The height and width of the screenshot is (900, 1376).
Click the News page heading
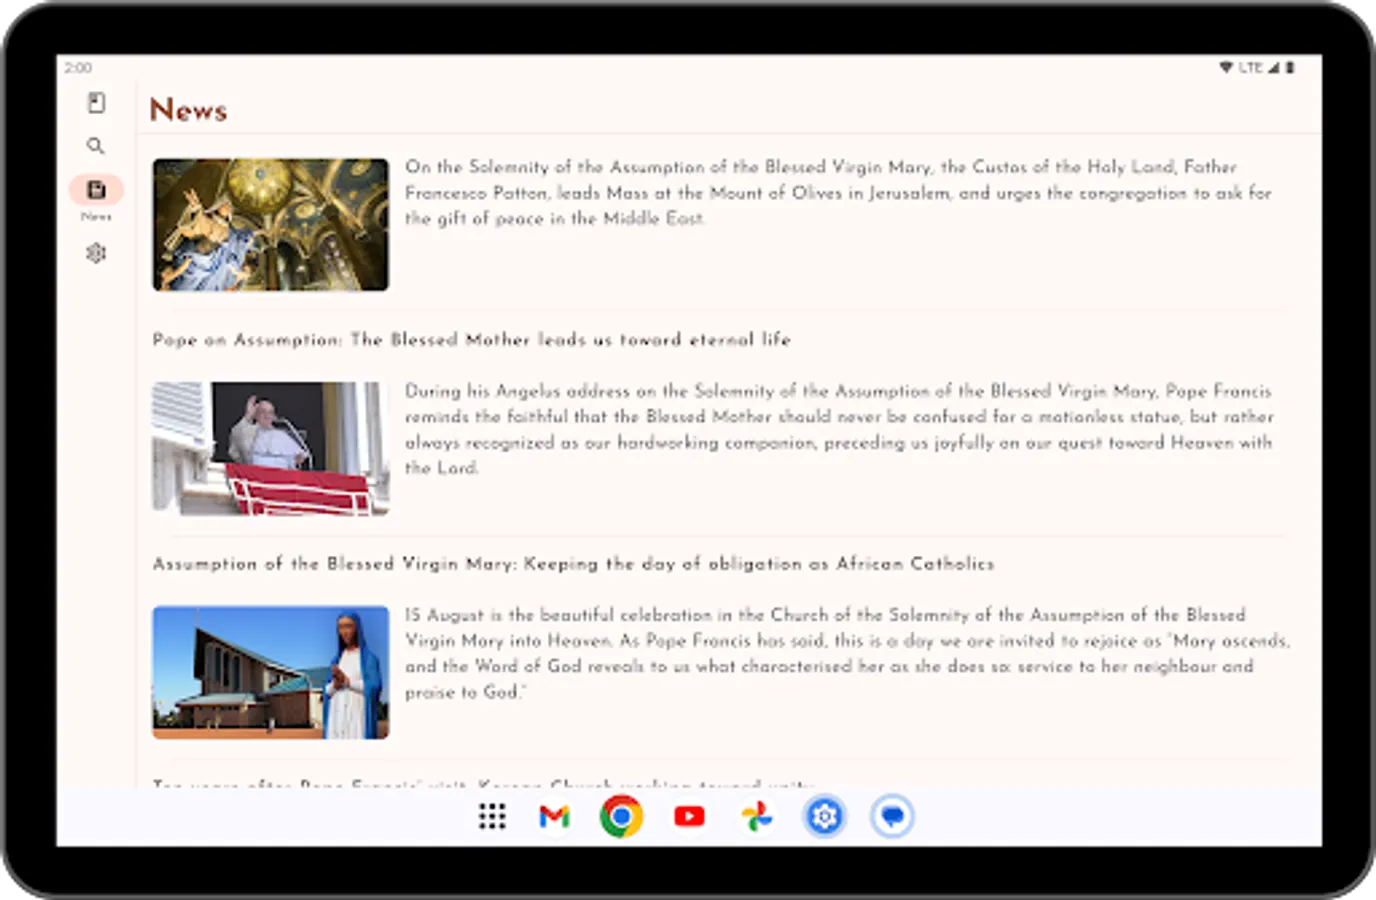(x=189, y=109)
